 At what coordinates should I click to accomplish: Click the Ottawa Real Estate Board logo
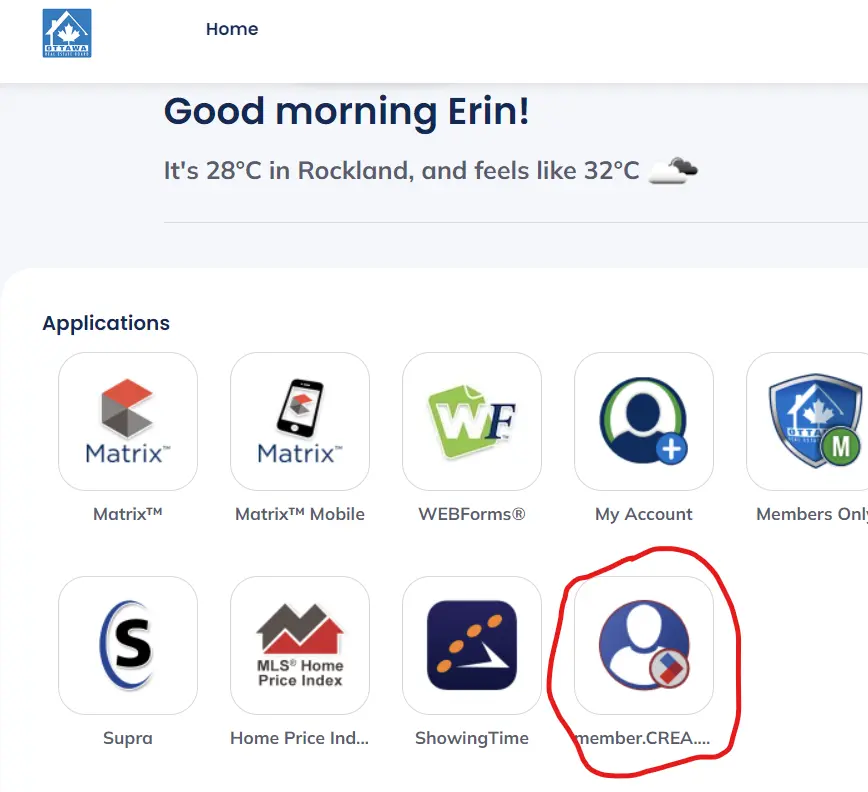coord(67,33)
